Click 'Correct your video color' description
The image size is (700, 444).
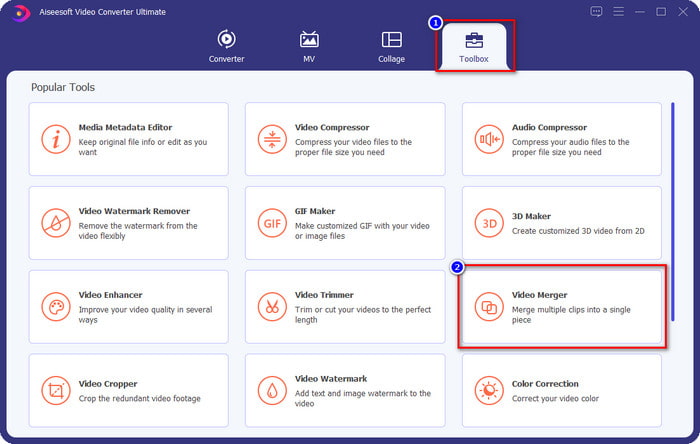(555, 398)
